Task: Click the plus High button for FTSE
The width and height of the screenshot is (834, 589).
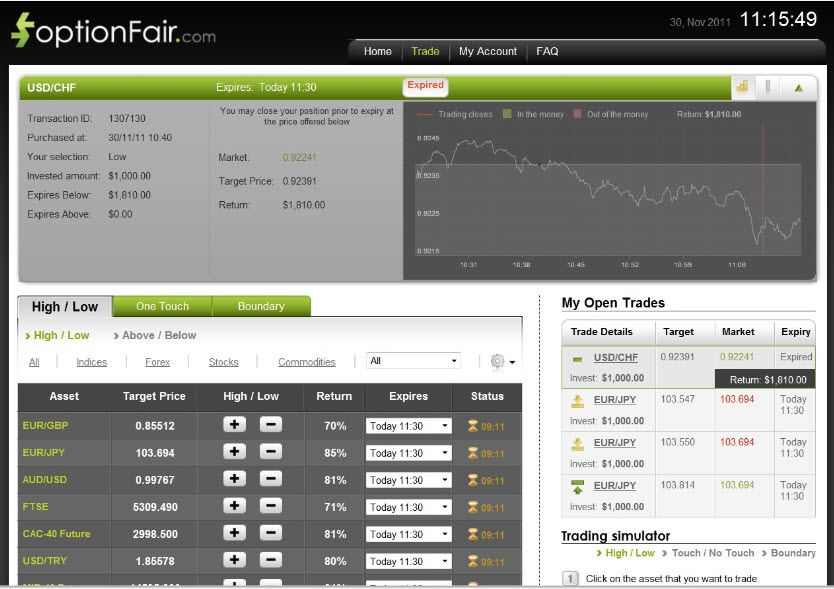Action: point(235,505)
